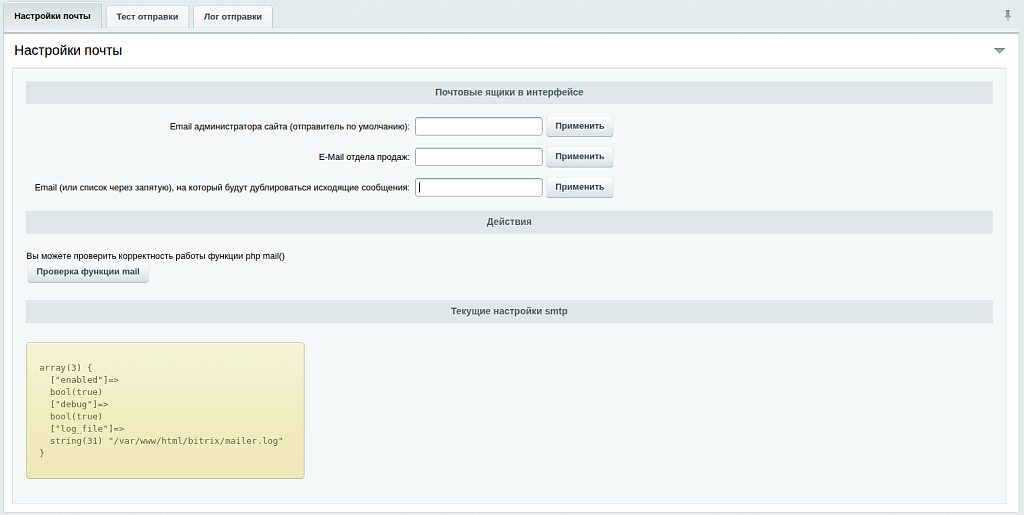The width and height of the screenshot is (1024, 515).
Task: Click the E-Mail отдела продаж input
Action: coord(478,157)
